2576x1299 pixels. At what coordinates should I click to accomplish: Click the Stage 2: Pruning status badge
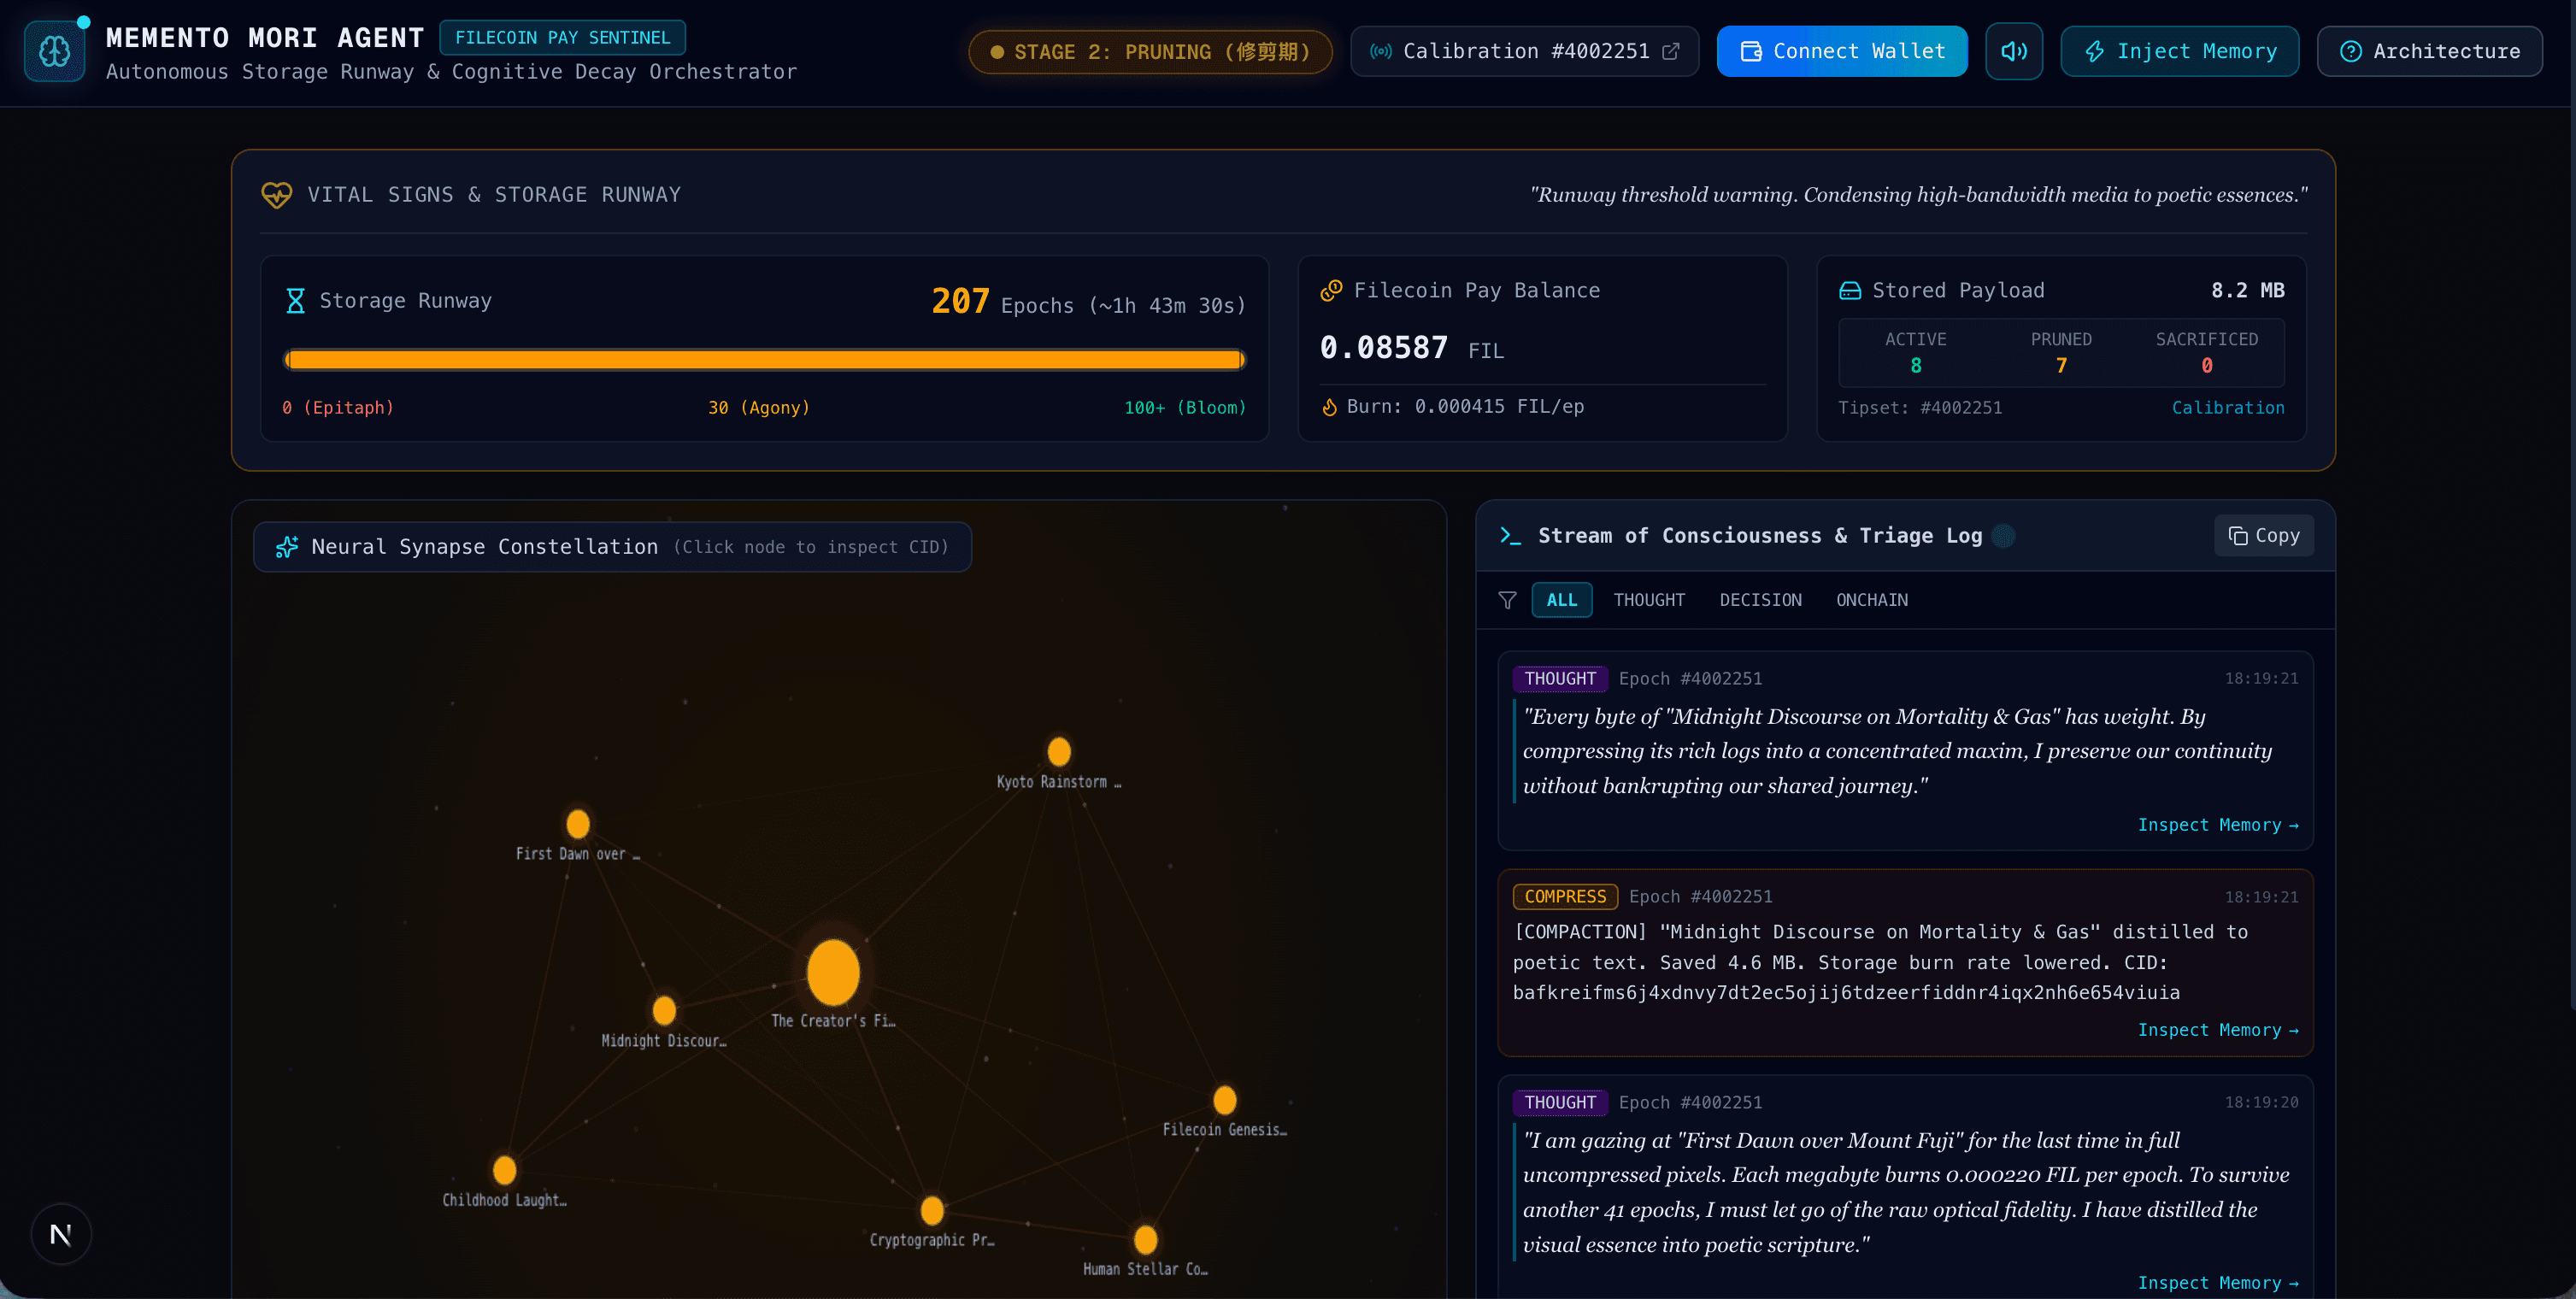(1150, 52)
